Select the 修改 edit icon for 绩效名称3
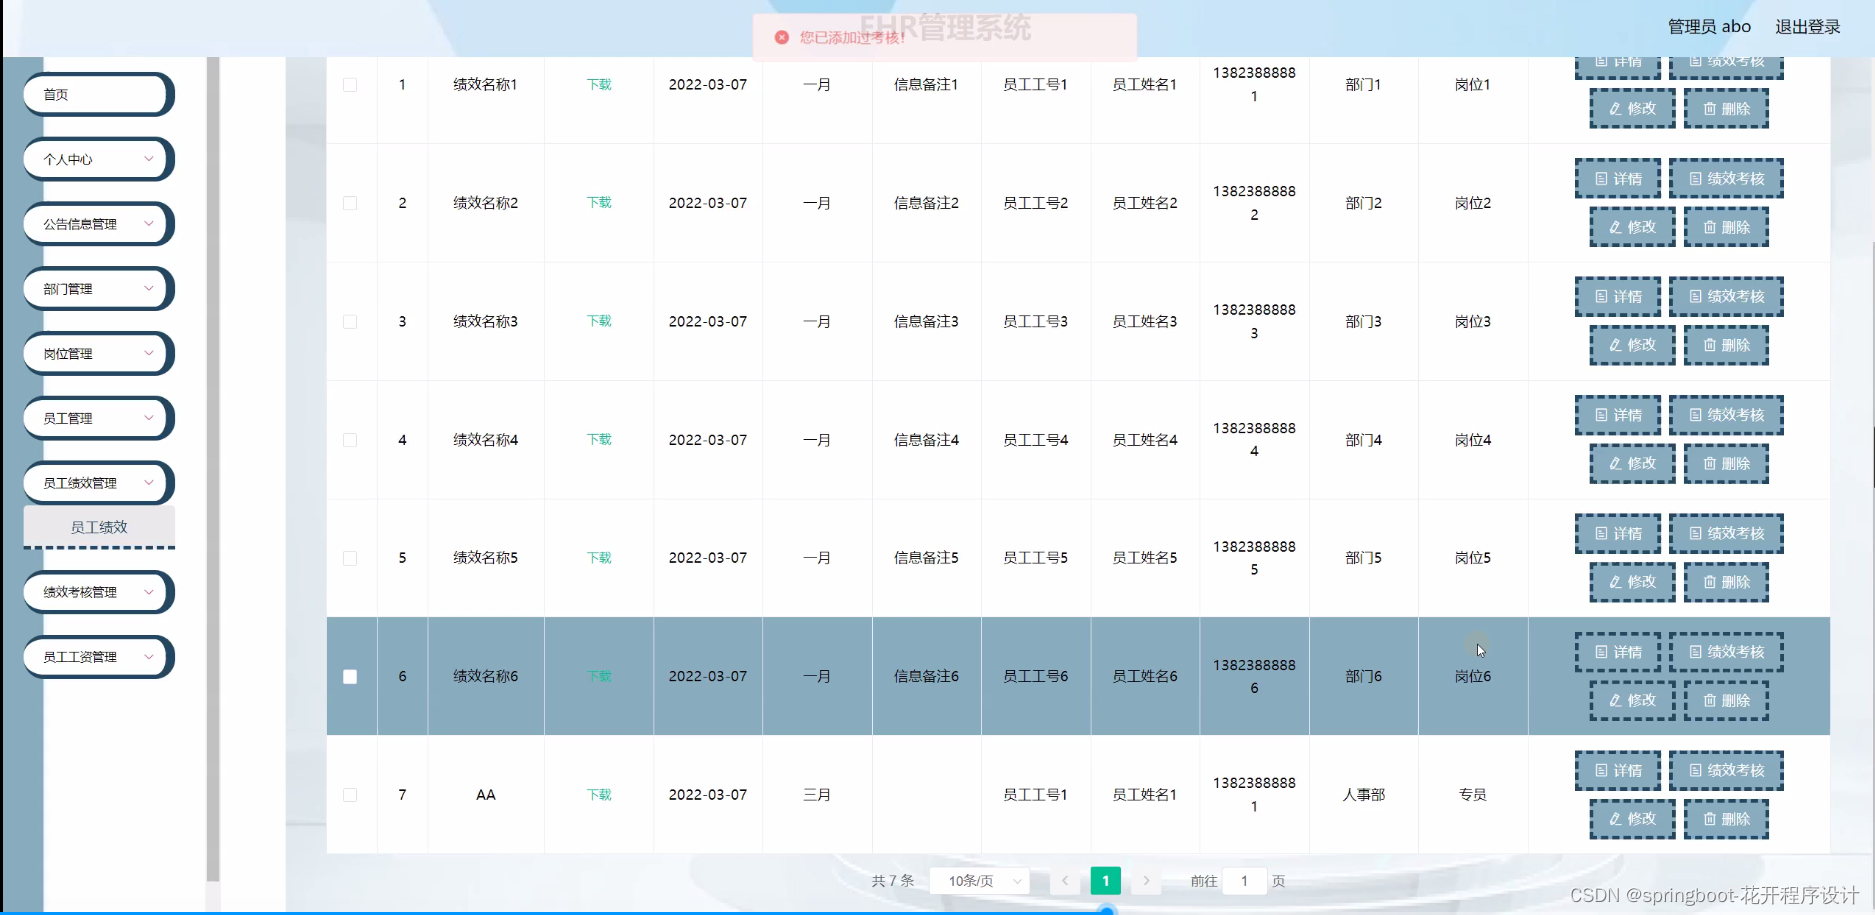The image size is (1875, 915). pos(1631,345)
